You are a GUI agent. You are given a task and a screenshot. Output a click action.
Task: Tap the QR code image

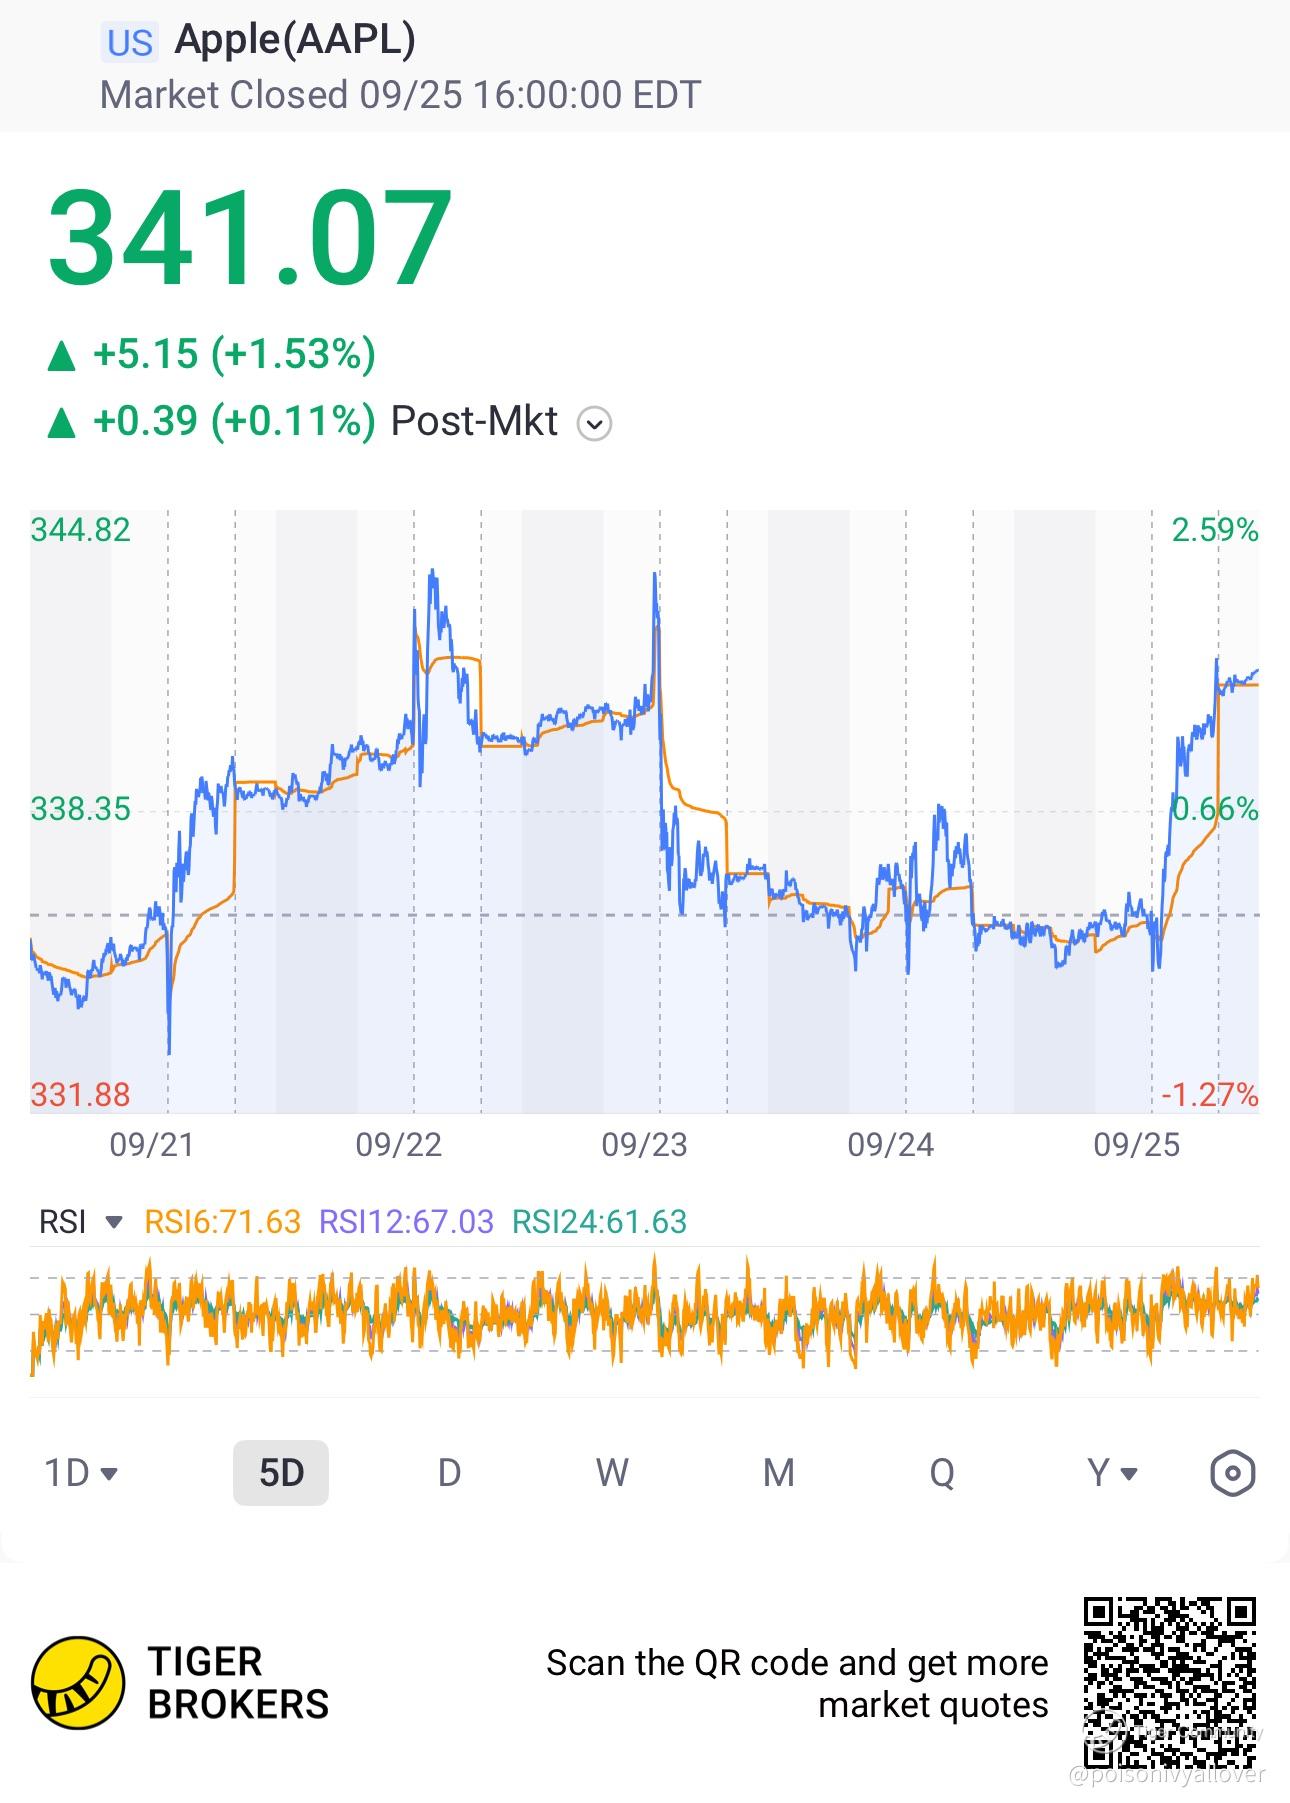coord(1170,1683)
